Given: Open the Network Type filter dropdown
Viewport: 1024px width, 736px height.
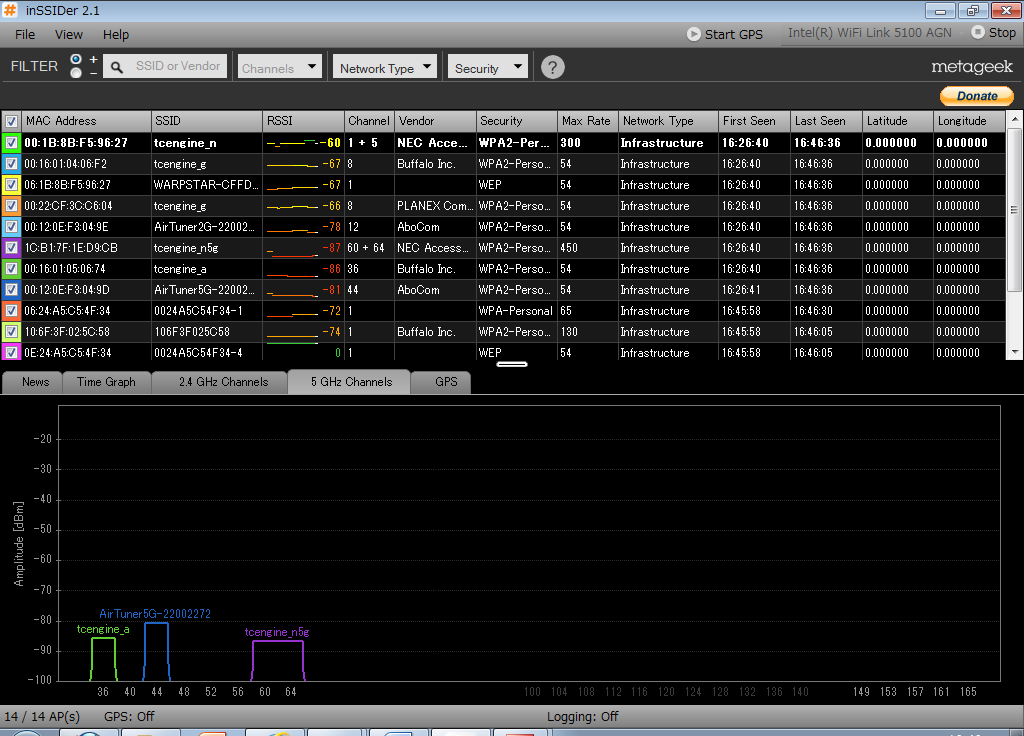Looking at the screenshot, I should [385, 67].
